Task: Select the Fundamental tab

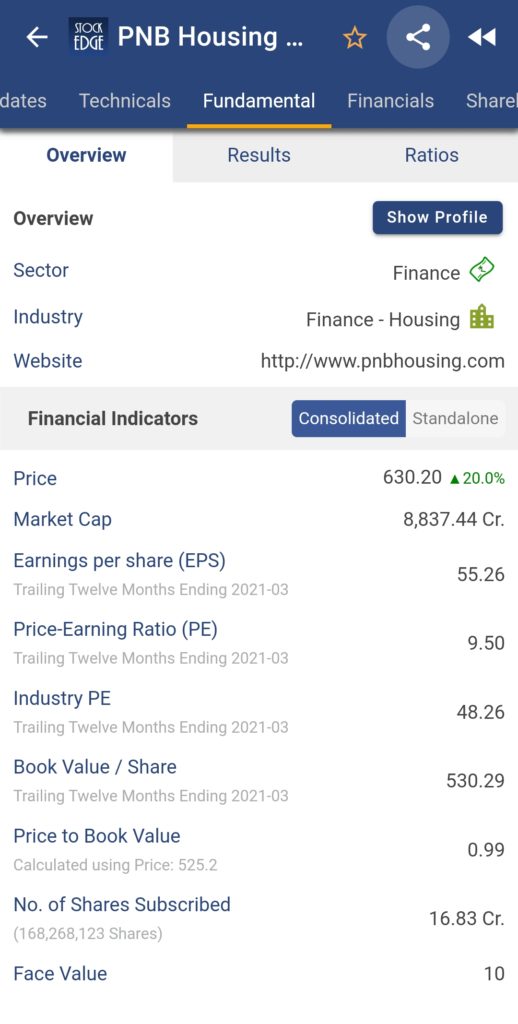Action: point(259,101)
